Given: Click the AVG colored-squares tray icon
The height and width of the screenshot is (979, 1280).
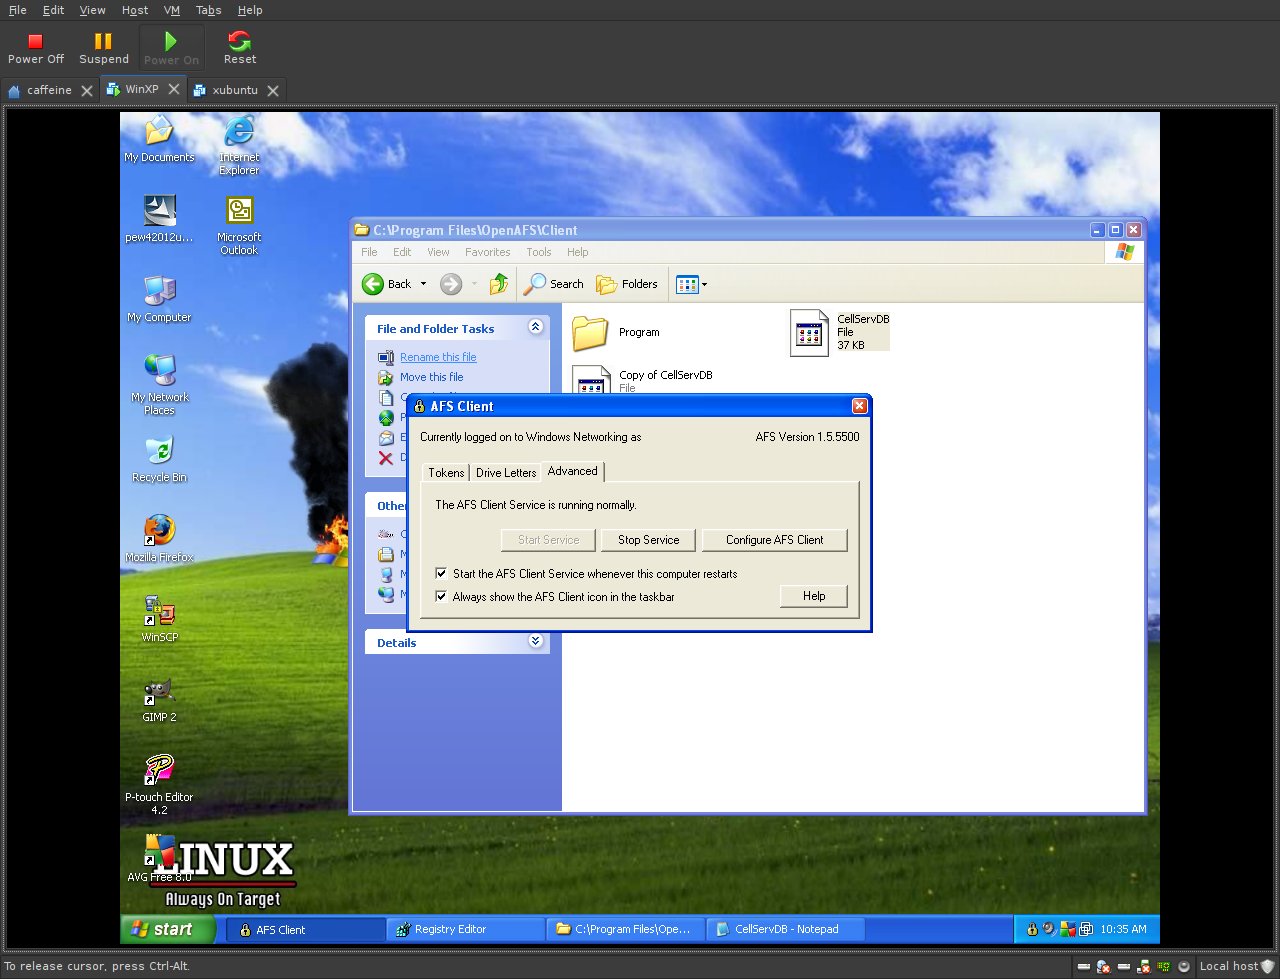Looking at the screenshot, I should click(1067, 929).
